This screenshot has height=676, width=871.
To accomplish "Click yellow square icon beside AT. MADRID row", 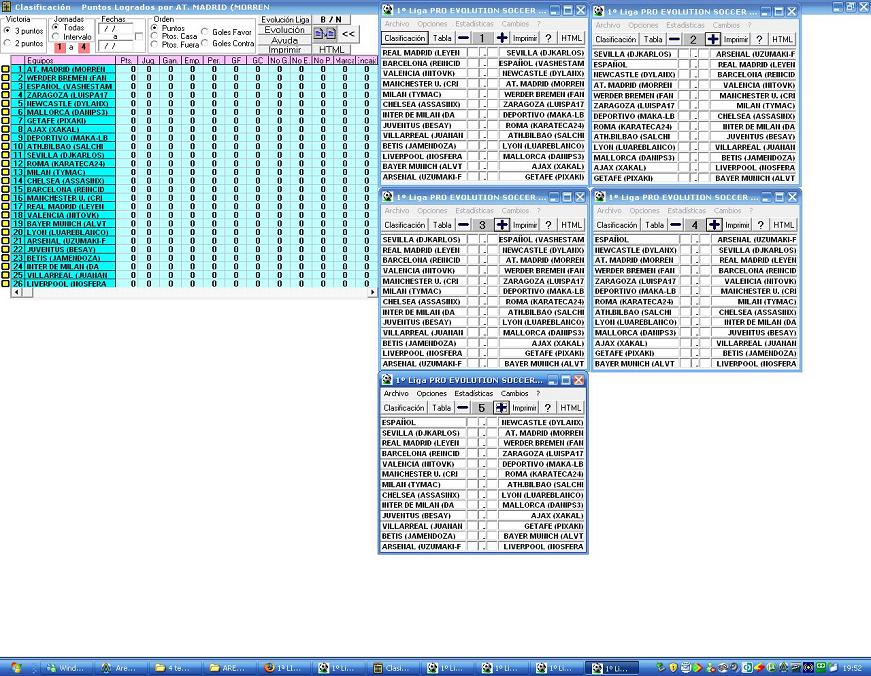I will coord(6,69).
